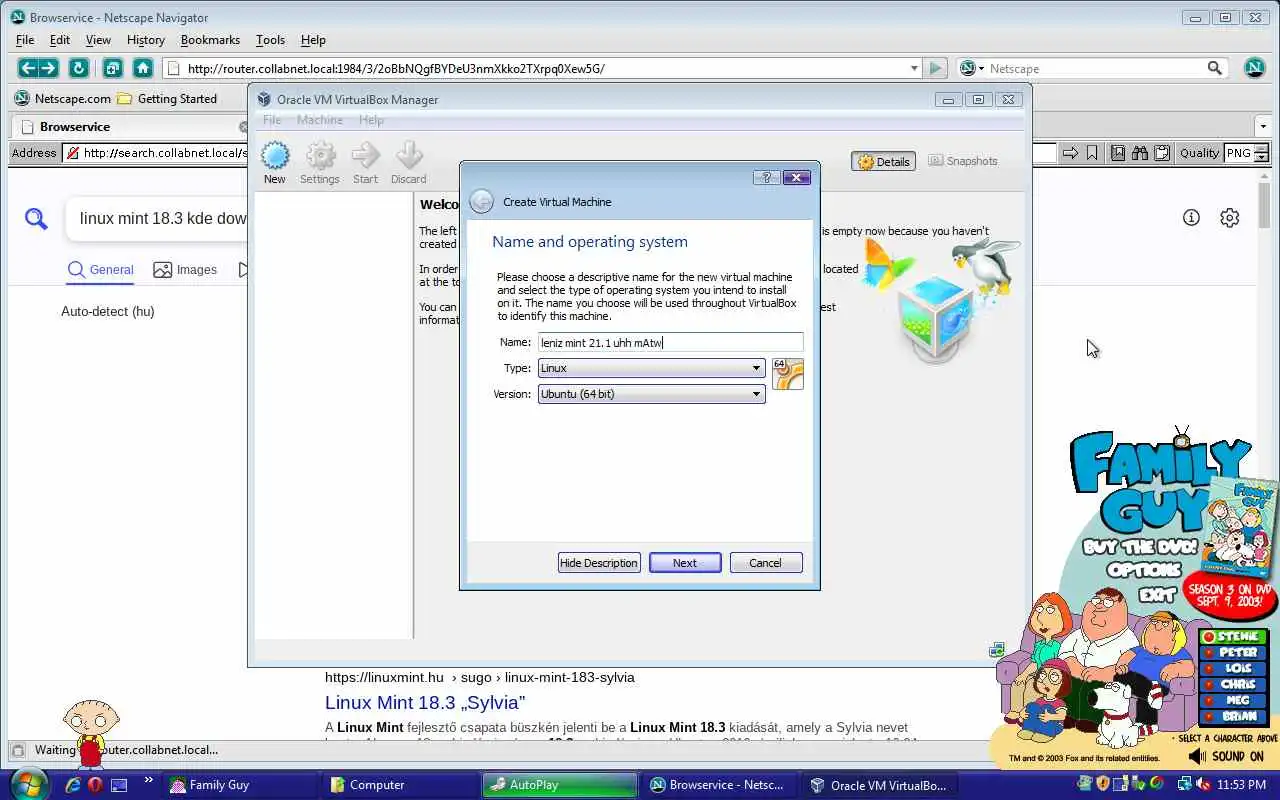Select PETER character in Family Guy list
Viewport: 1280px width, 800px height.
1234,653
